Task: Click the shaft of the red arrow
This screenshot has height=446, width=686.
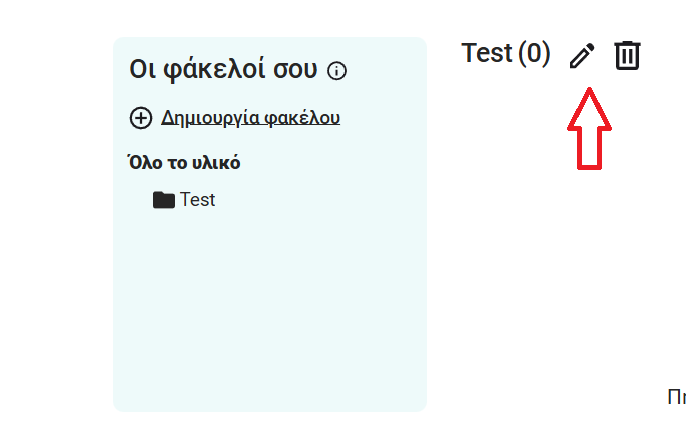Action: click(x=588, y=147)
